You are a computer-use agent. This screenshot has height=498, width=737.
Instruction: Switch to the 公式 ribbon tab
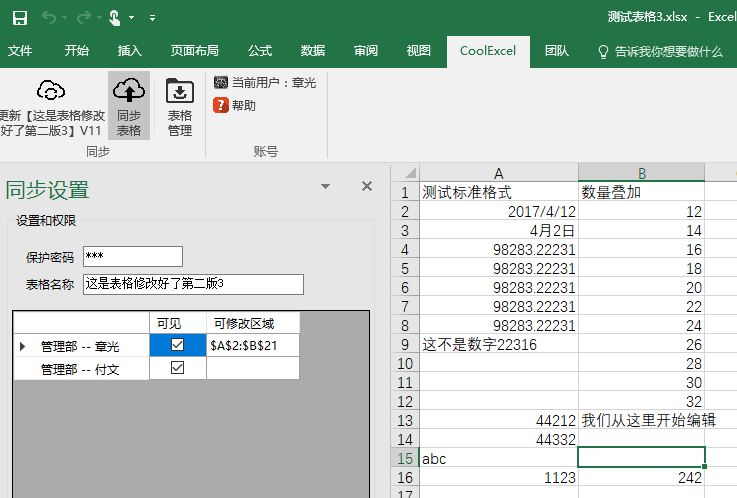click(260, 51)
